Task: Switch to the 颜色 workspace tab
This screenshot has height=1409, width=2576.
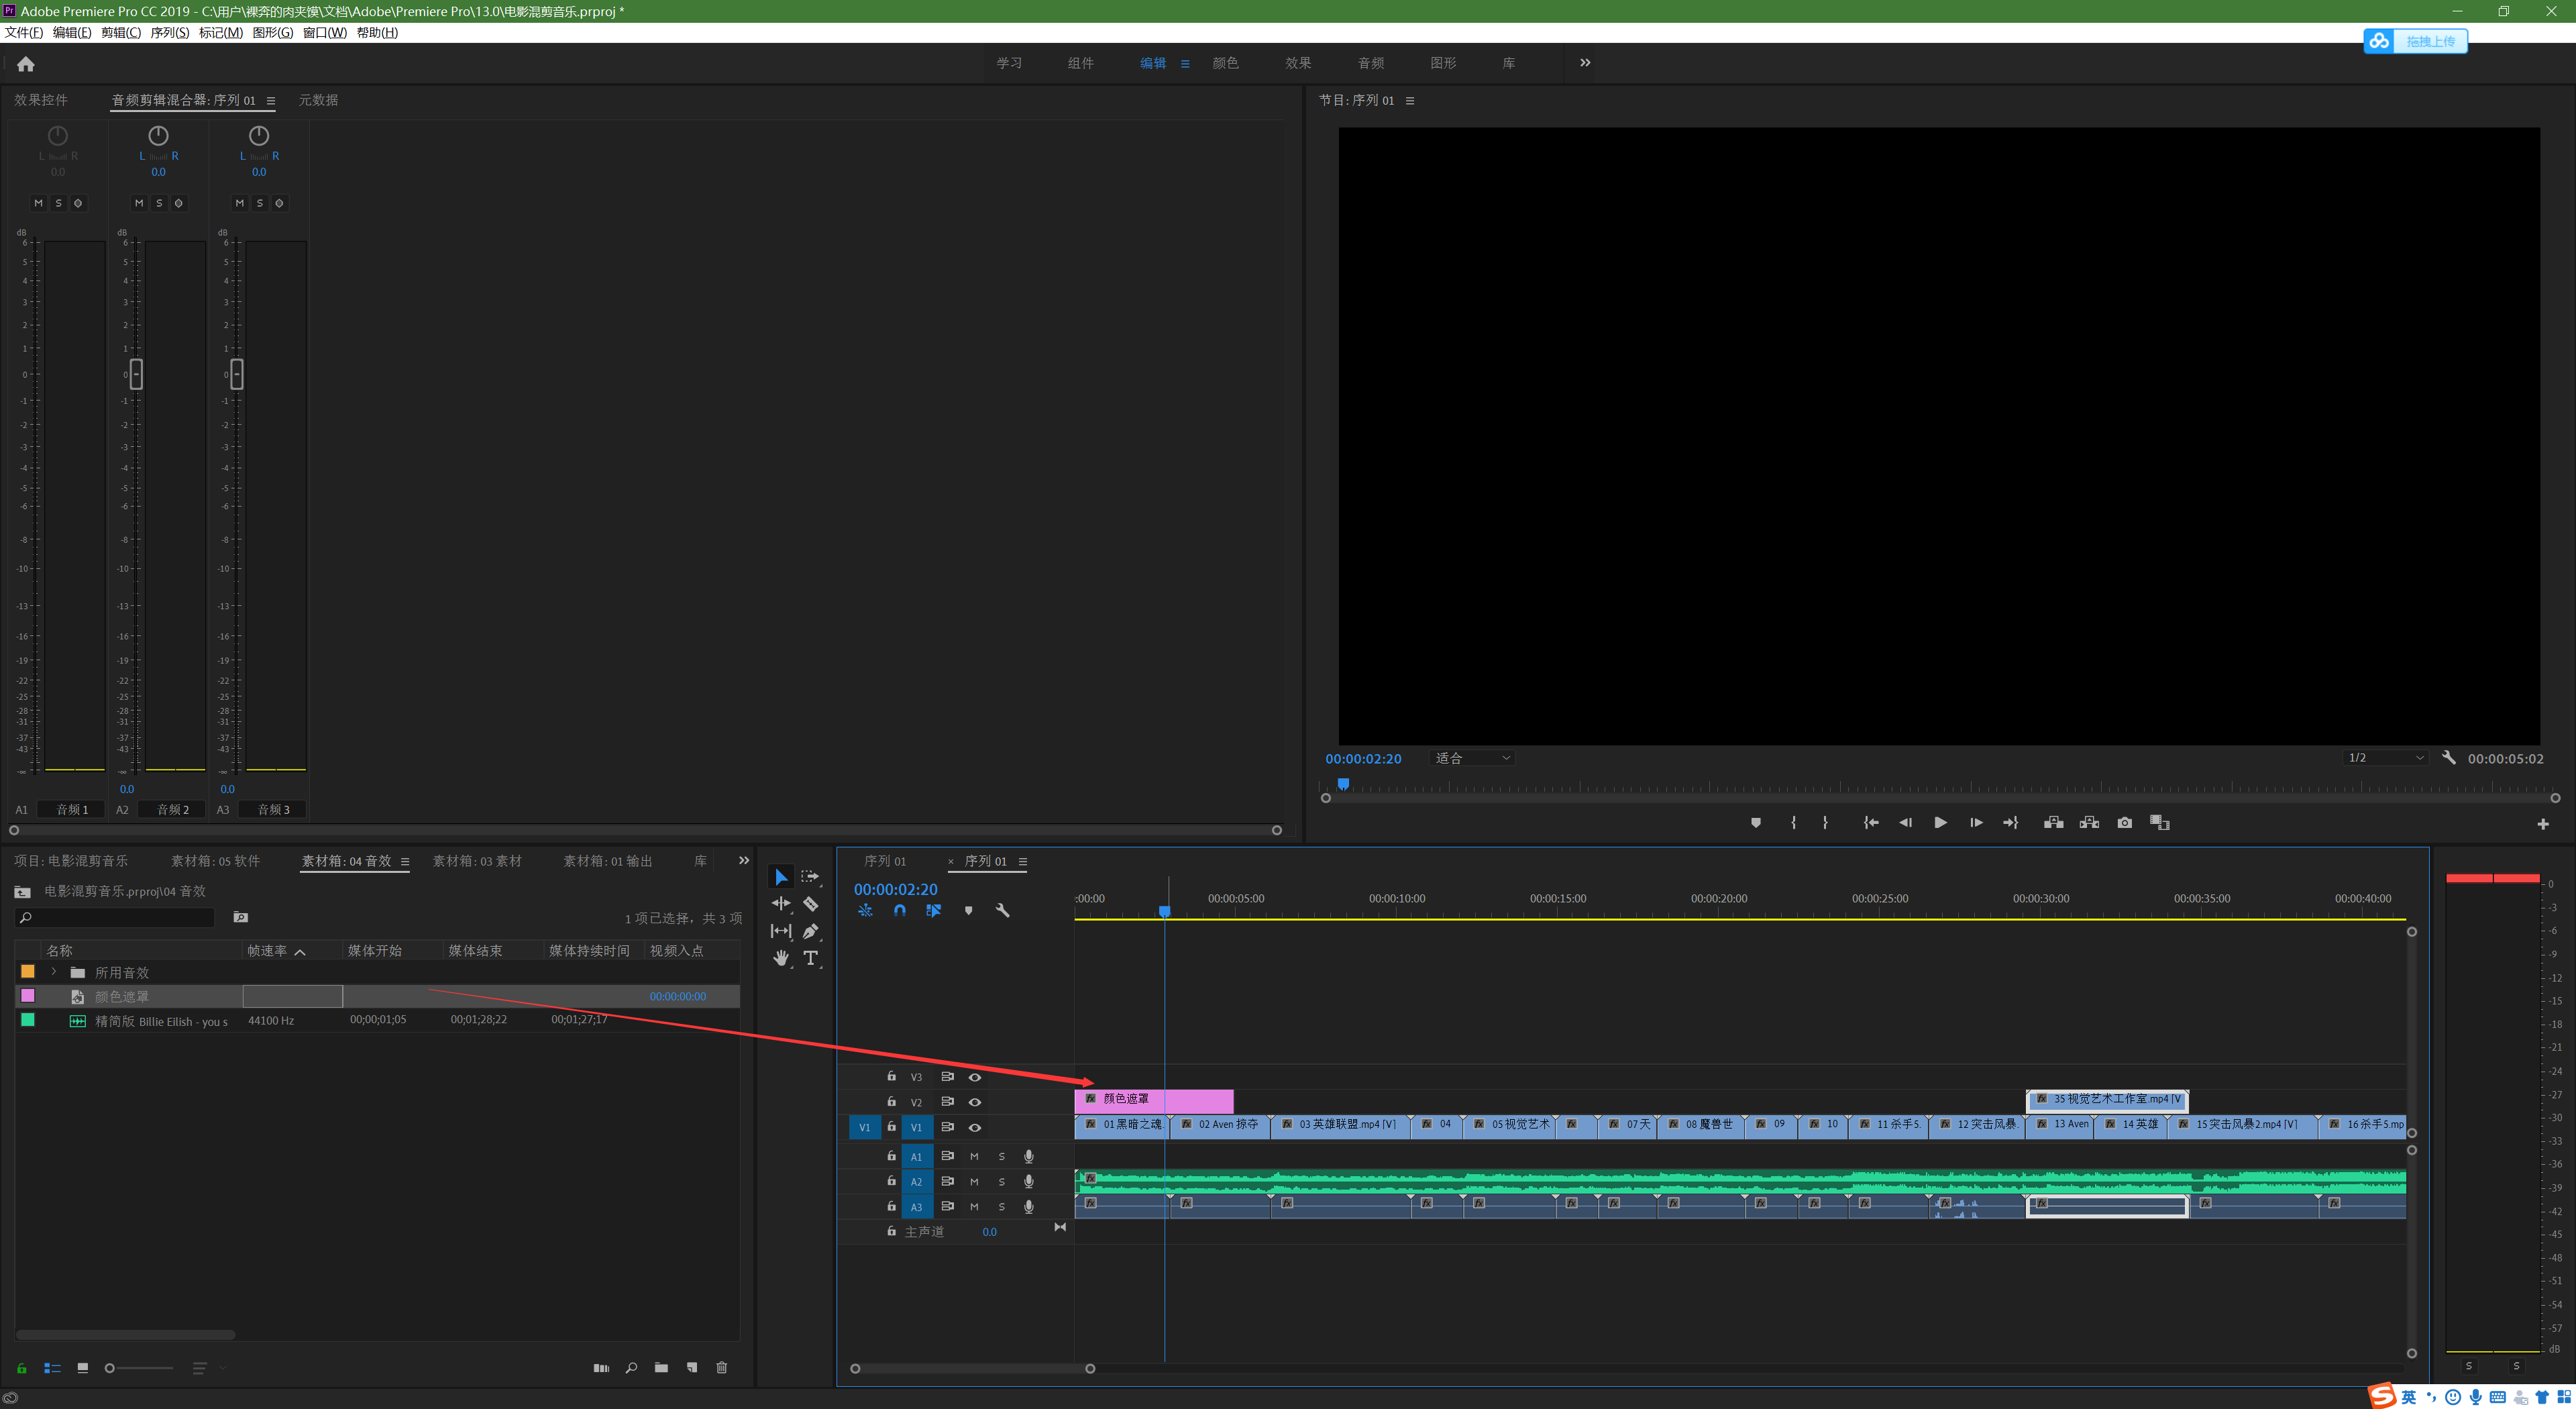Action: 1225,63
